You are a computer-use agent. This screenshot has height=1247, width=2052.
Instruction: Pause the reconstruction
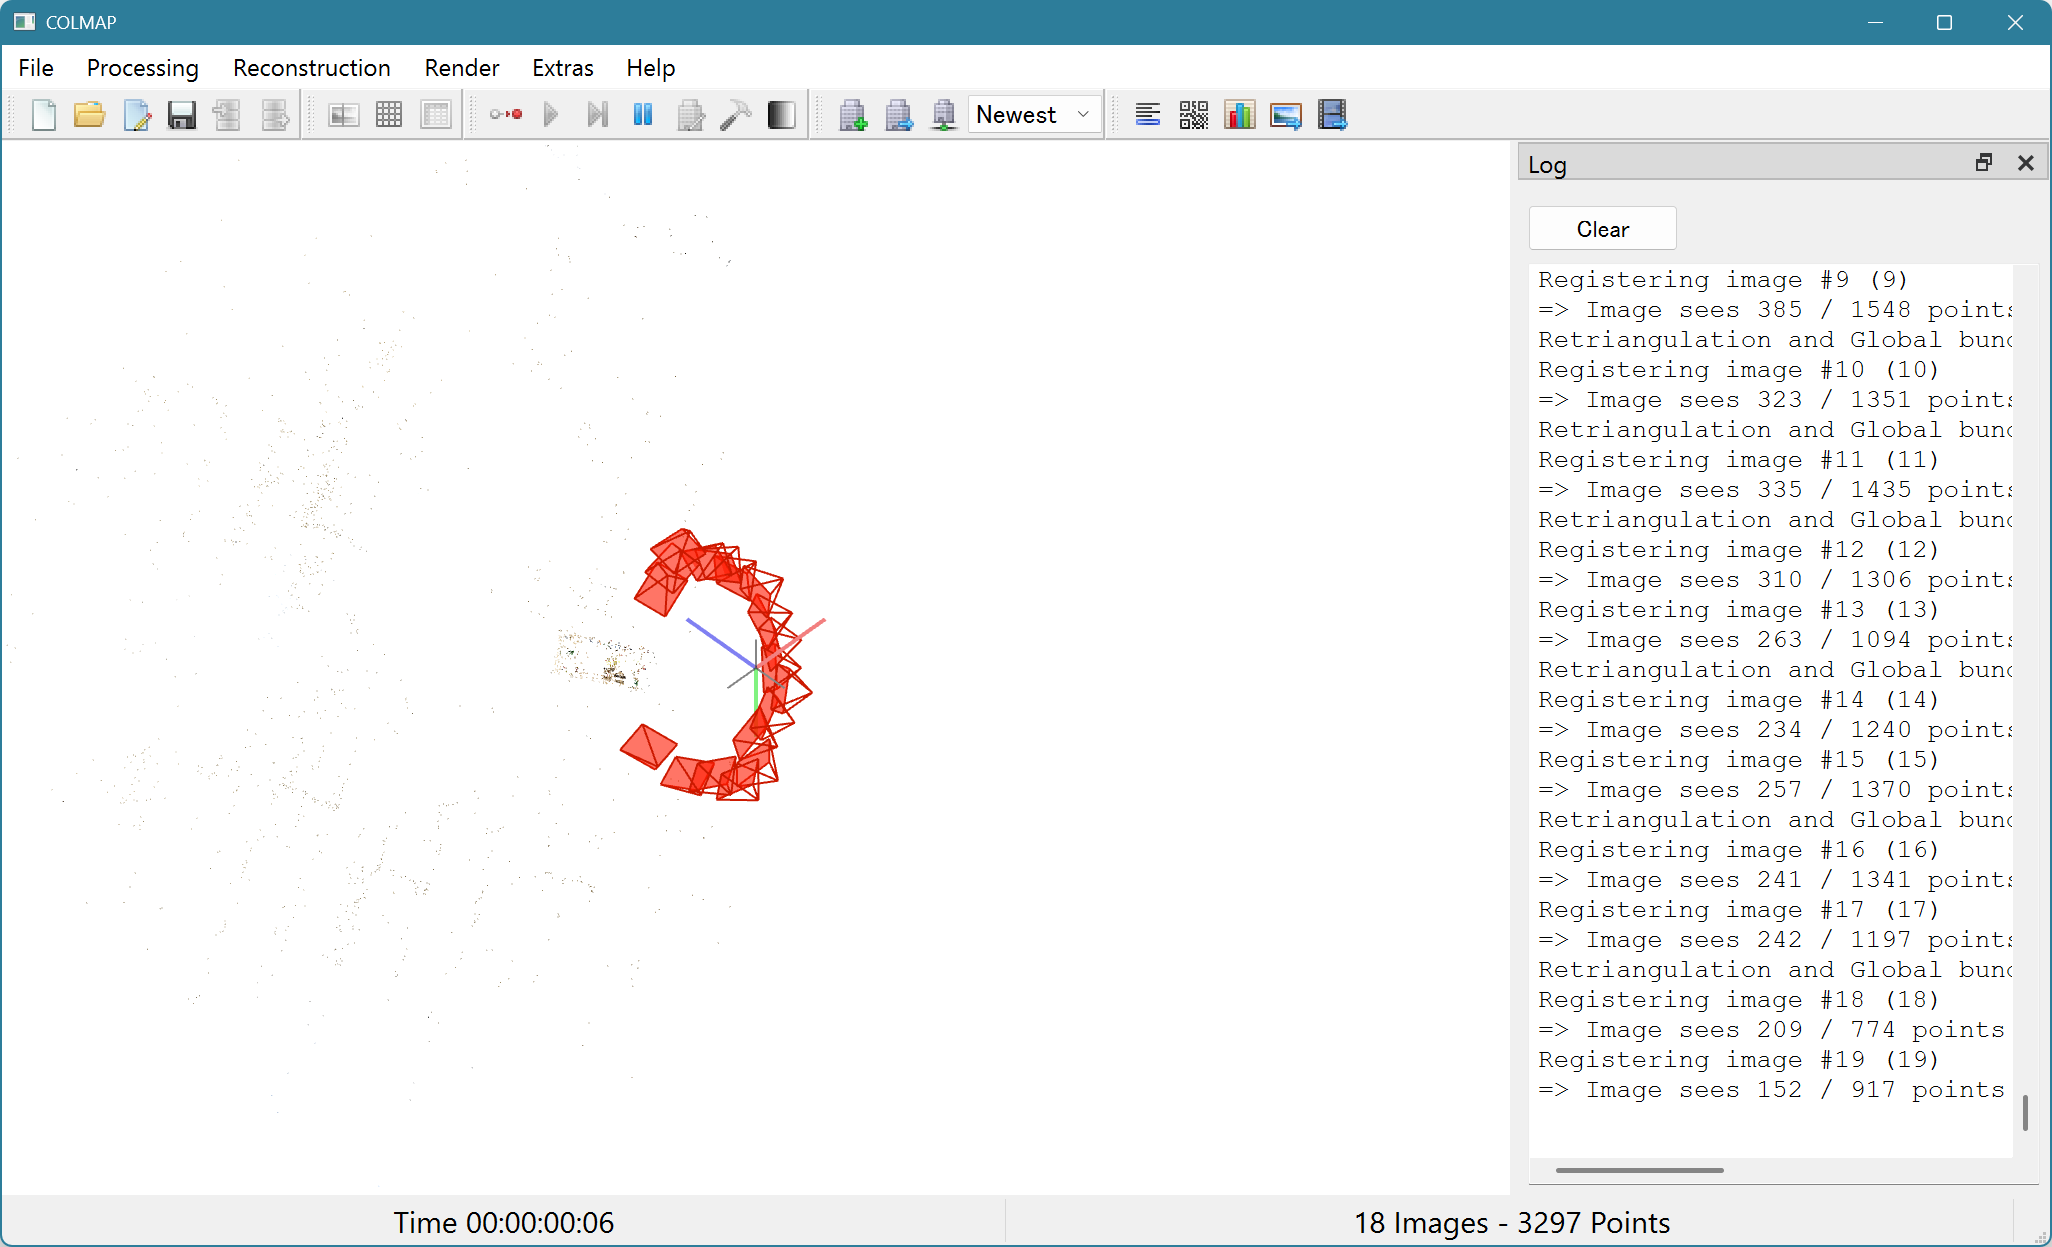[643, 115]
